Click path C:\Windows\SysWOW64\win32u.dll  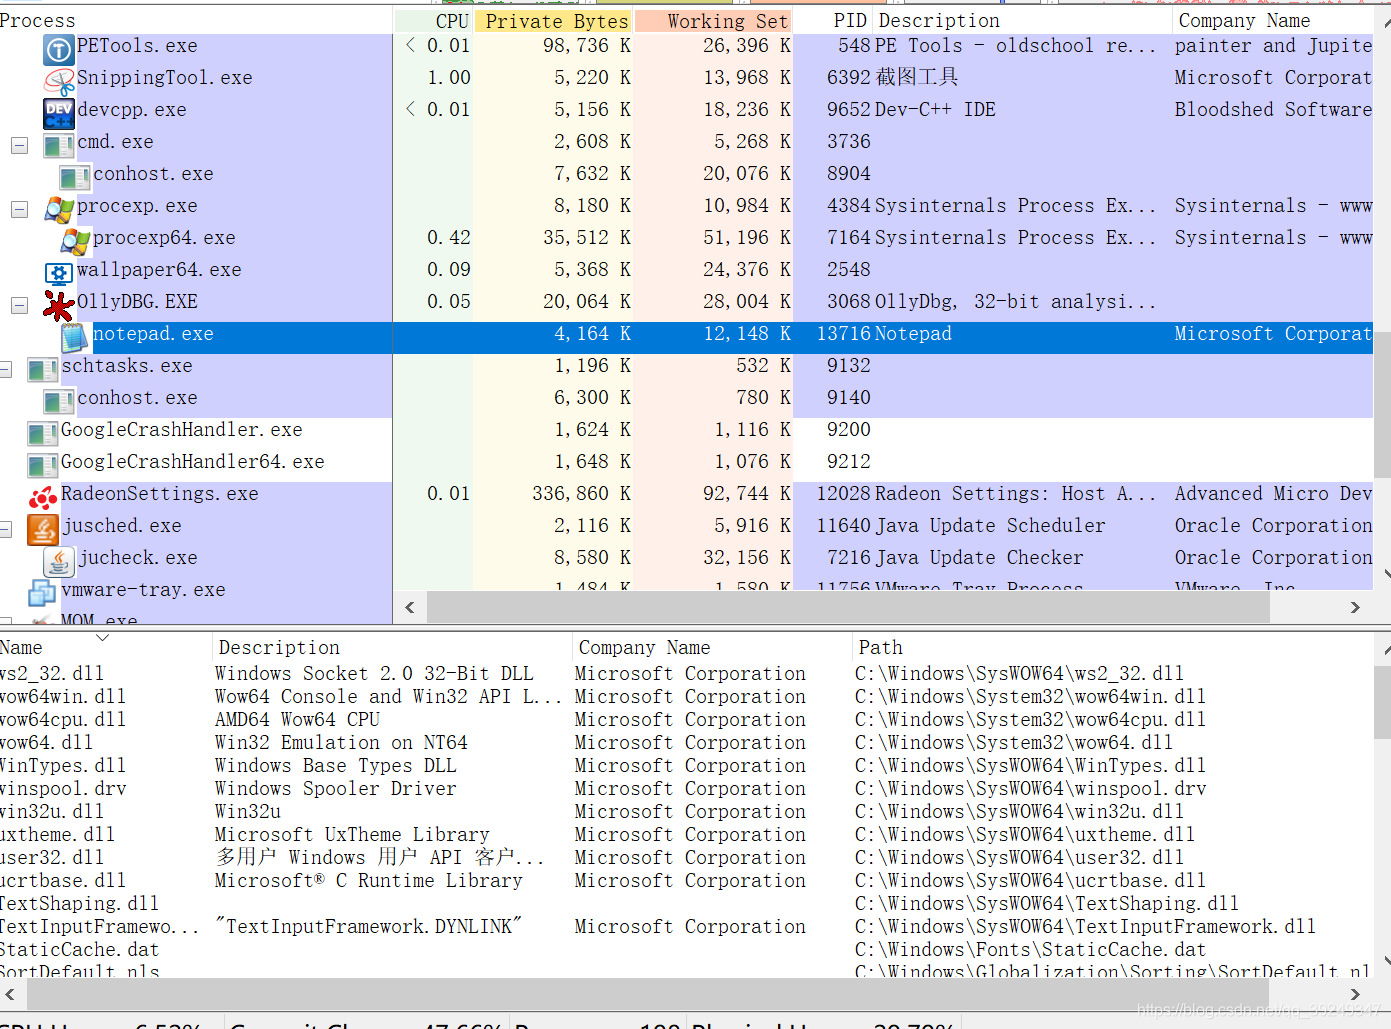click(x=1019, y=811)
